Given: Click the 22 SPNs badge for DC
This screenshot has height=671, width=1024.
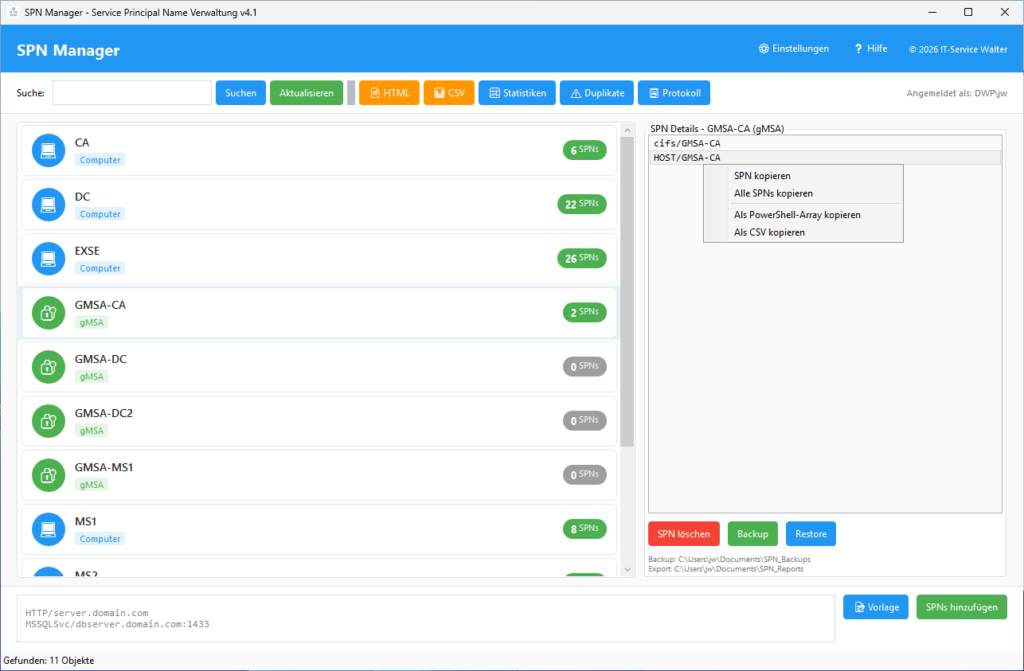Looking at the screenshot, I should coord(581,204).
